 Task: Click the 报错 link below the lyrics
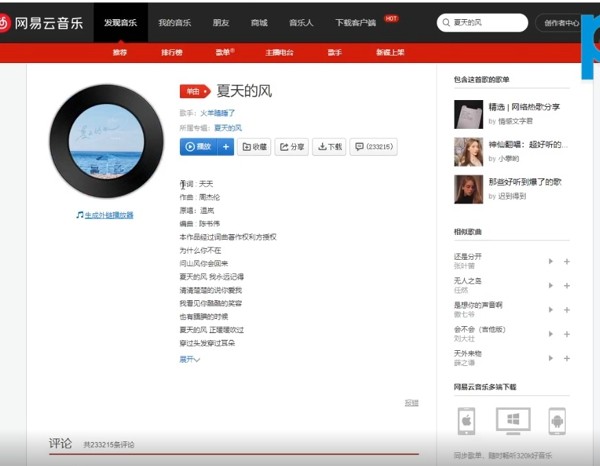(412, 403)
